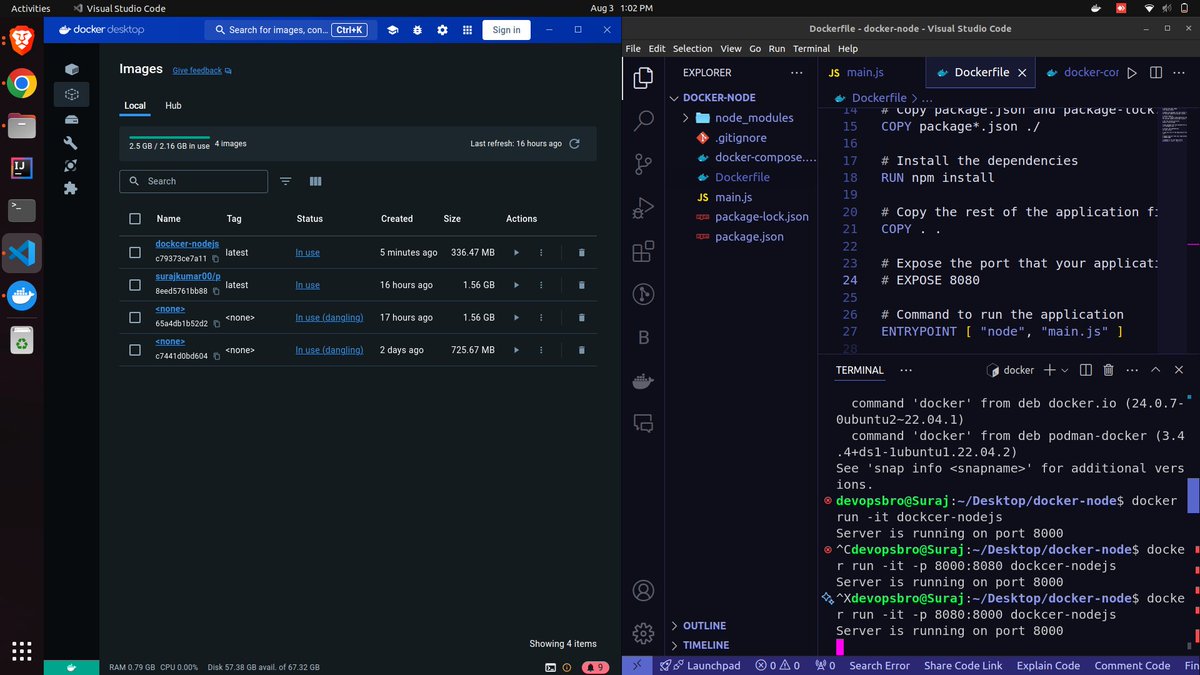Open Docker Scout icon in Docker sidebar
Viewport: 1200px width, 675px height.
[71, 165]
